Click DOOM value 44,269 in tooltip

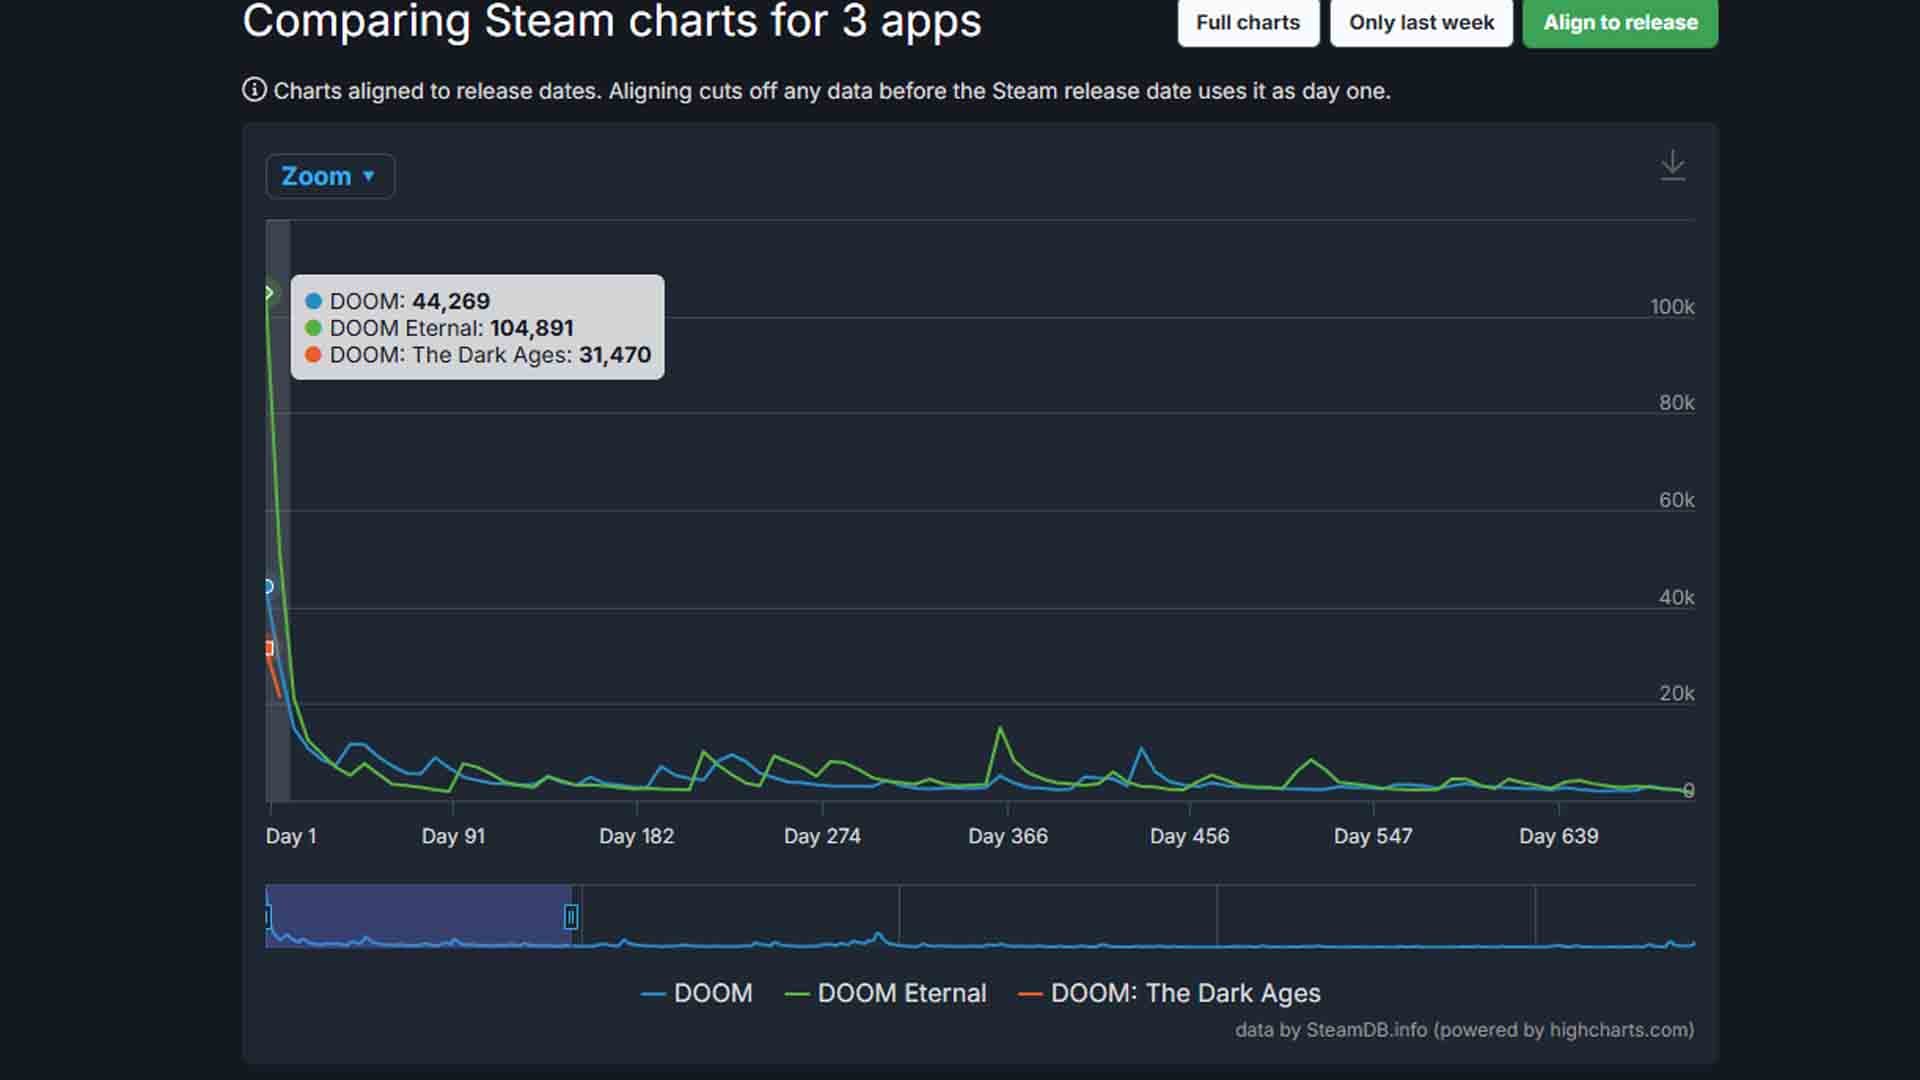[x=451, y=301]
